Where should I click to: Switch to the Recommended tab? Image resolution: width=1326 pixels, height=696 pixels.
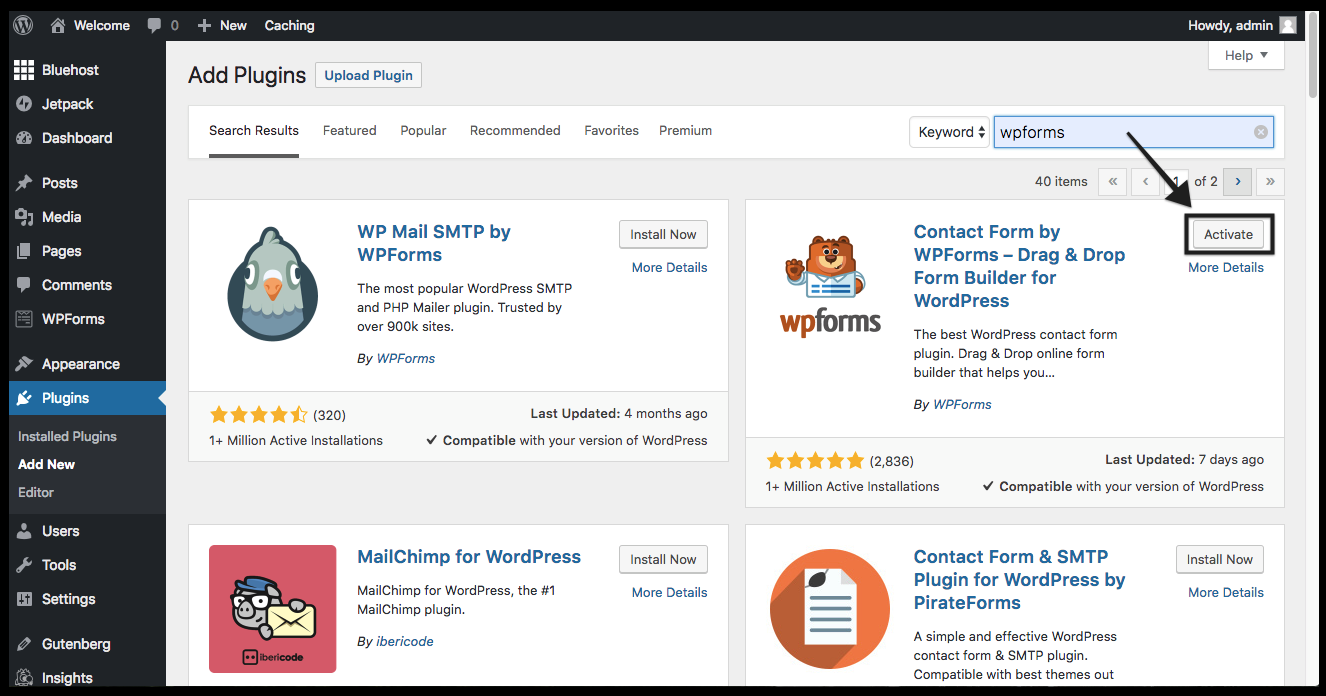coord(515,131)
